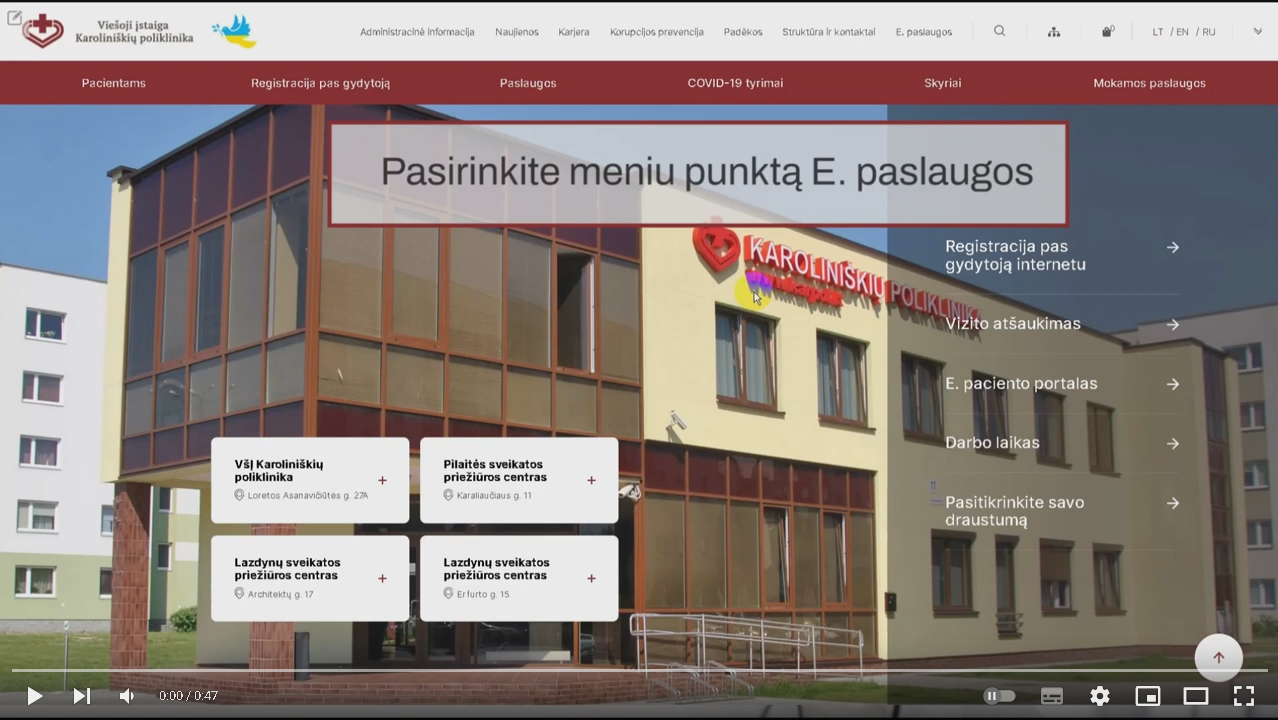The image size is (1278, 720).
Task: Click the edit pencil icon in top-left corner
Action: 14,17
